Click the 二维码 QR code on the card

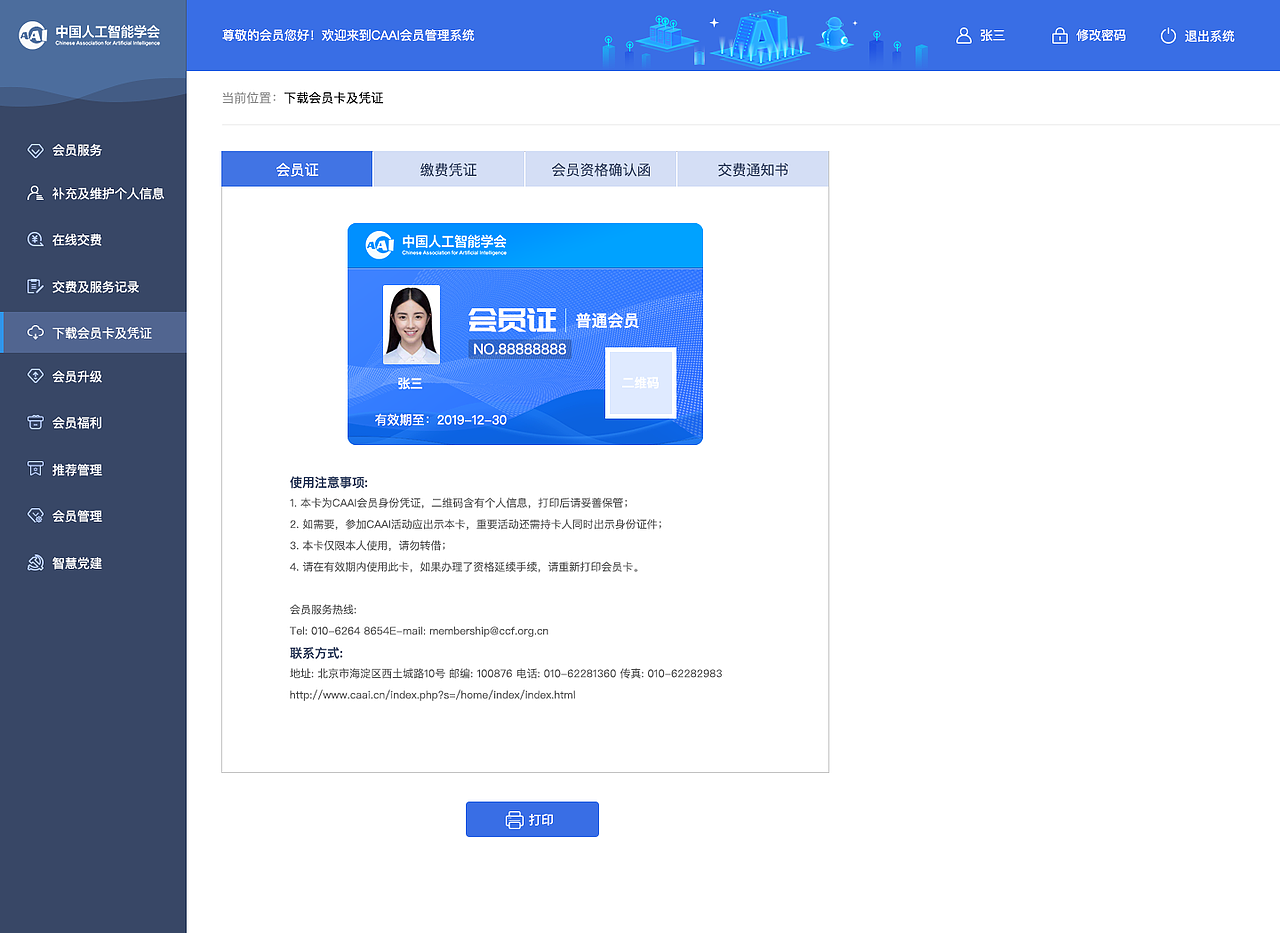(640, 383)
